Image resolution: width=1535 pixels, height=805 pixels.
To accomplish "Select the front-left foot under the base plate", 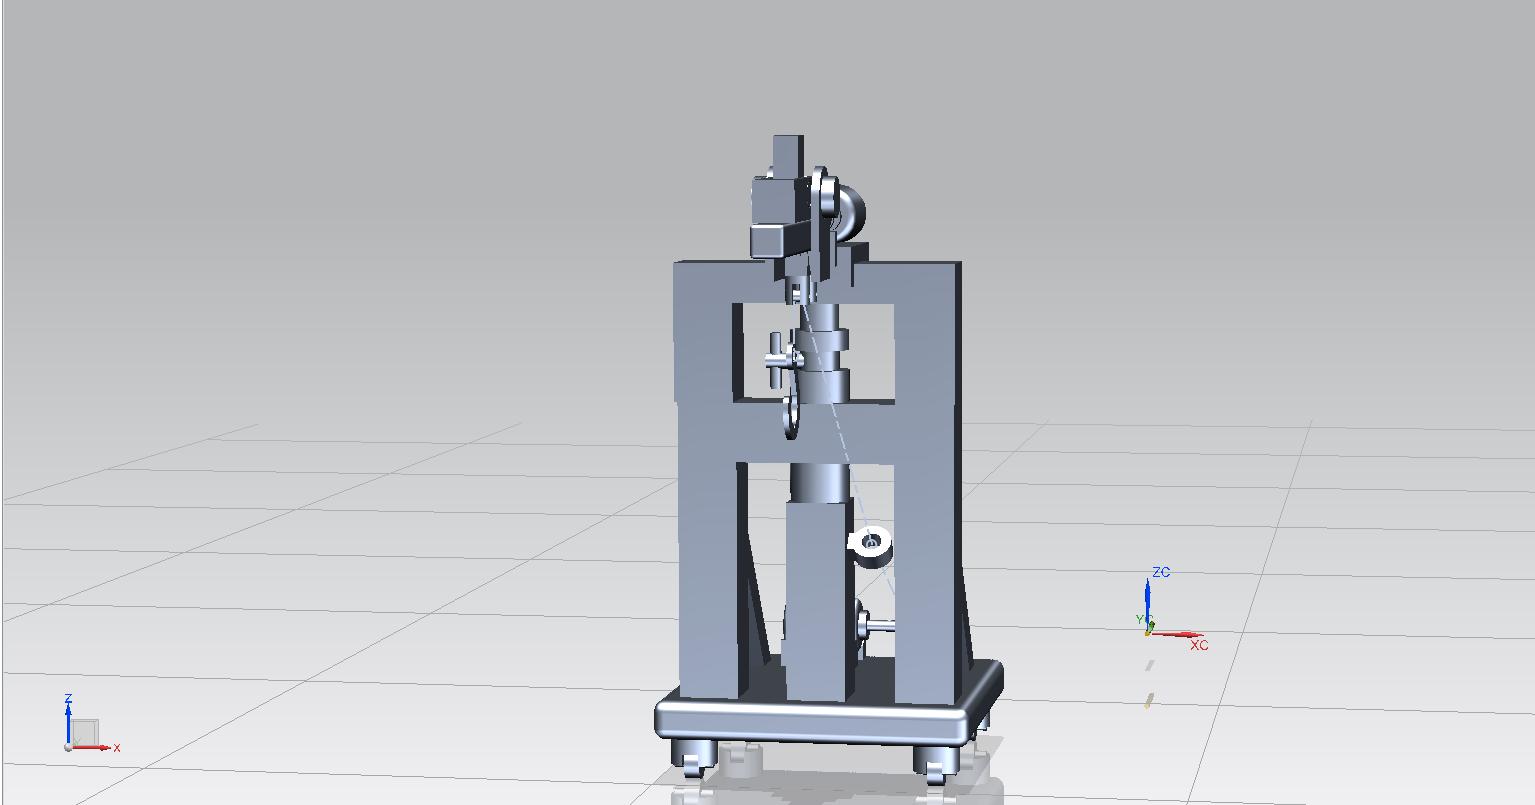I will pyautogui.click(x=692, y=757).
